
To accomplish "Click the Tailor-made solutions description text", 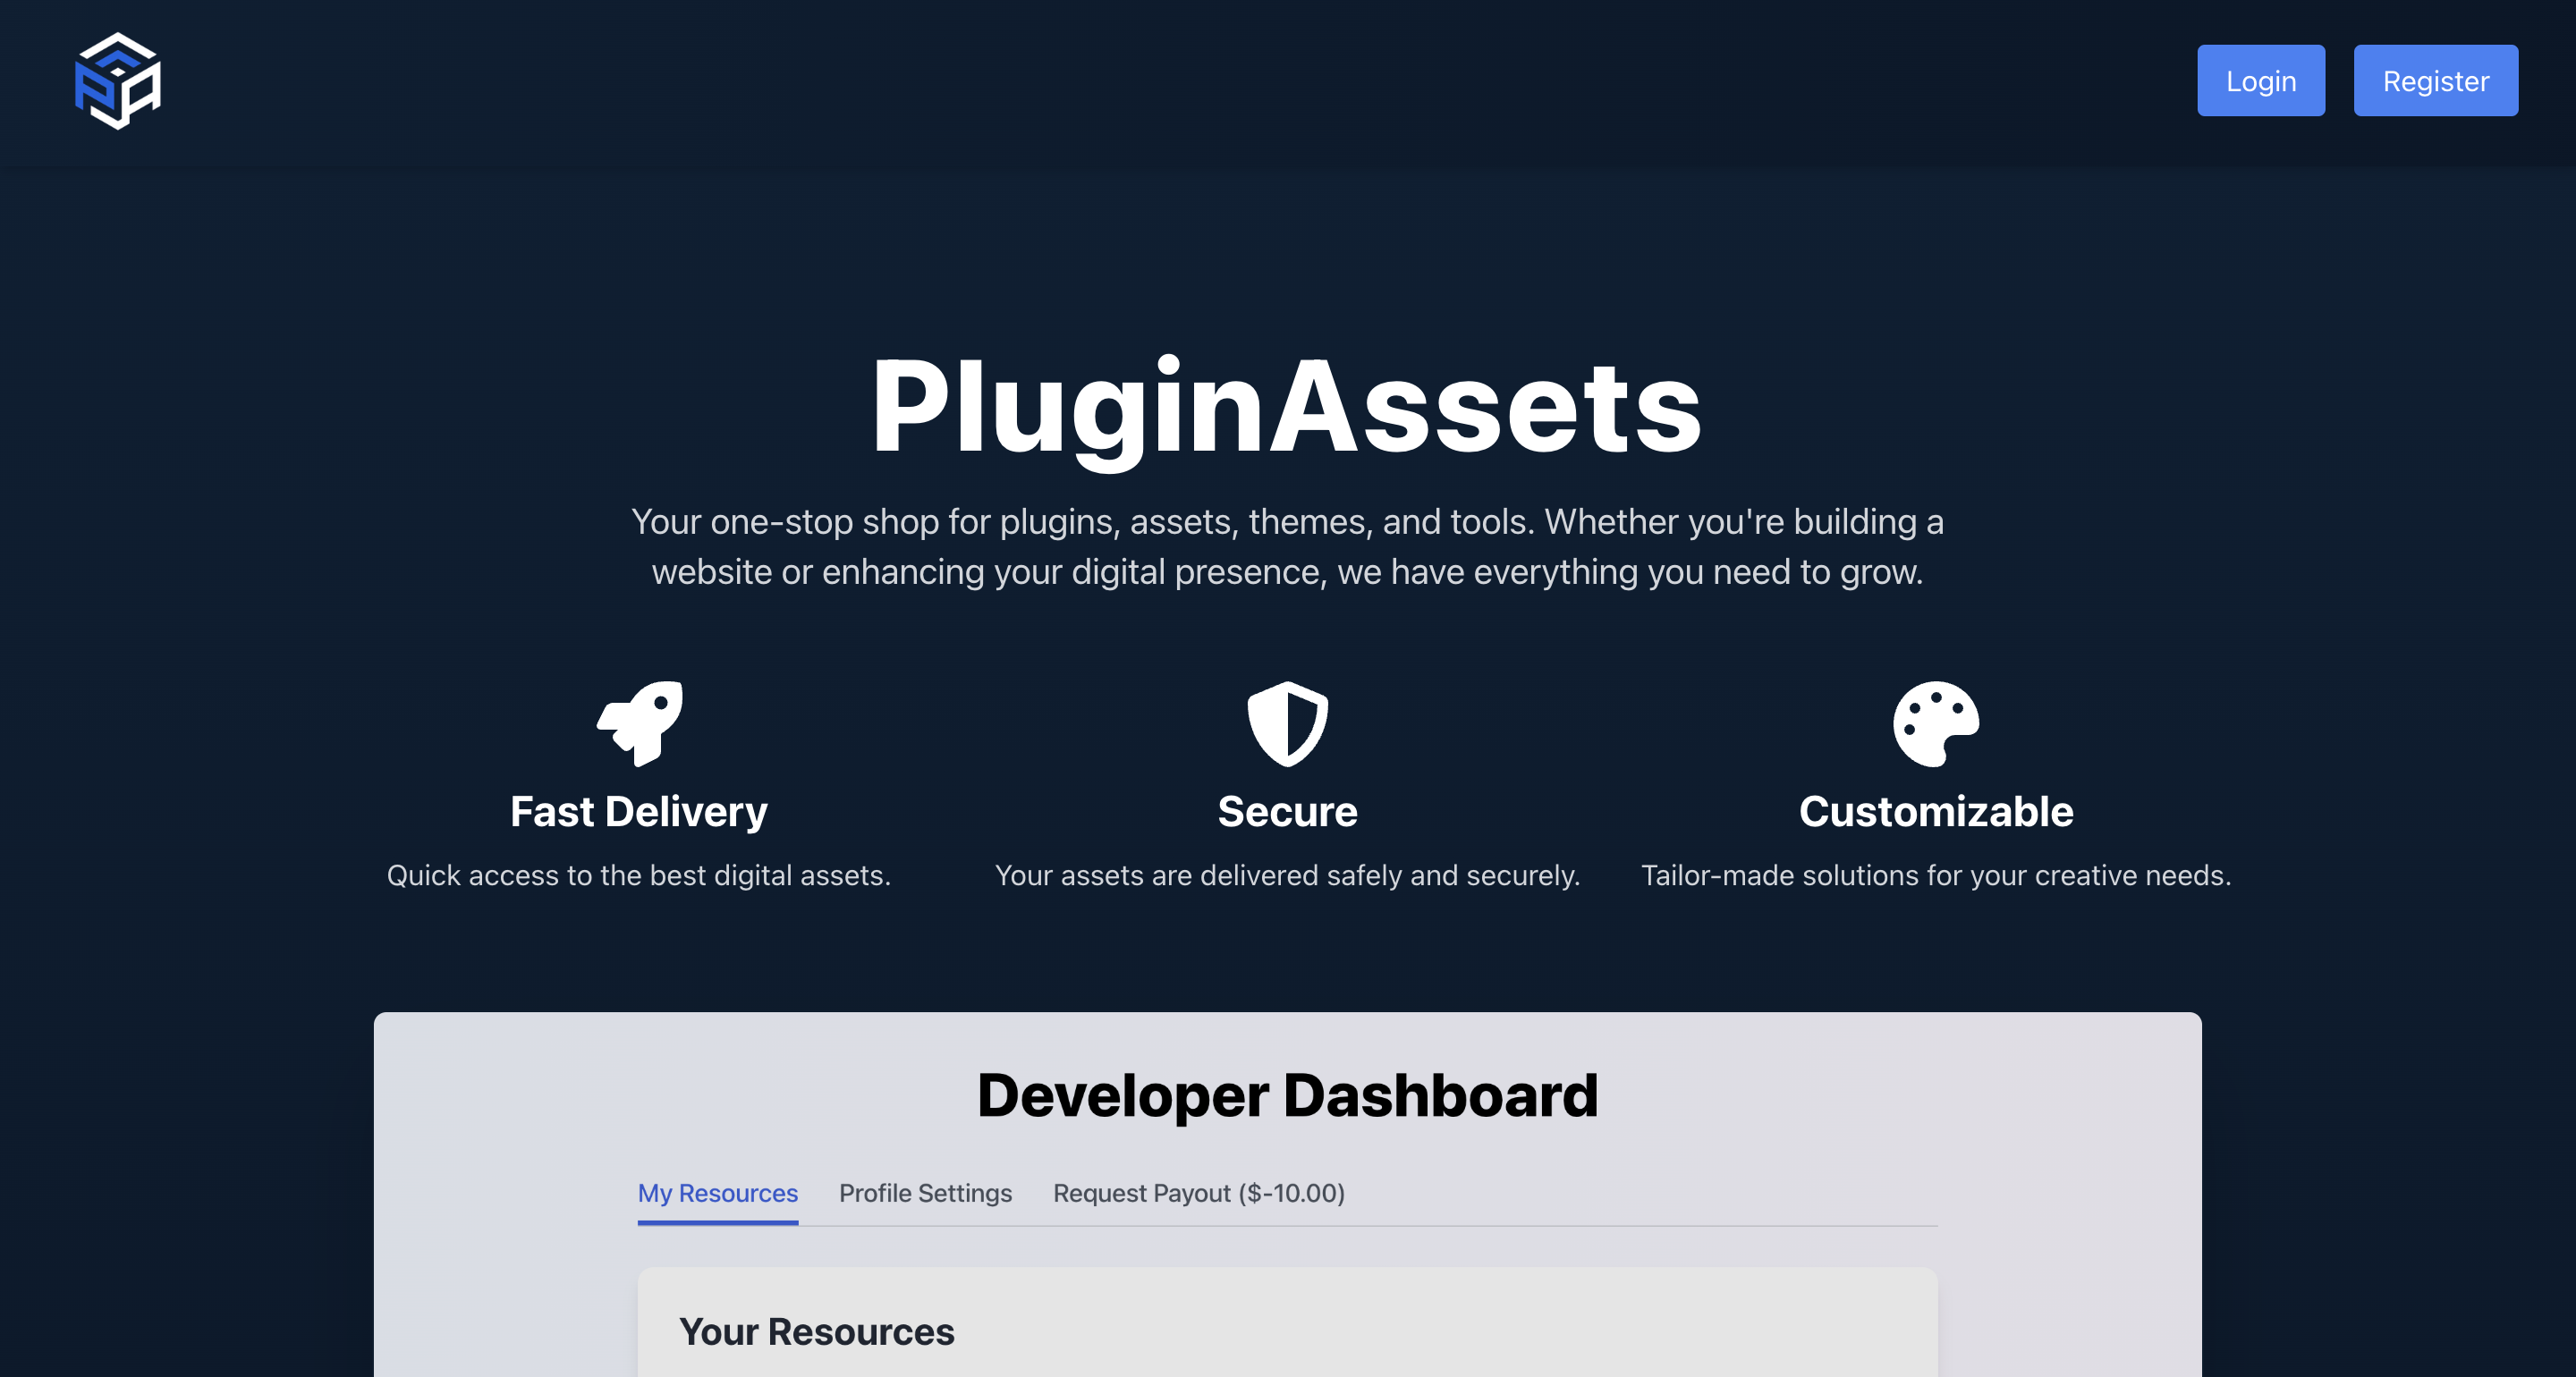I will pyautogui.click(x=1936, y=875).
